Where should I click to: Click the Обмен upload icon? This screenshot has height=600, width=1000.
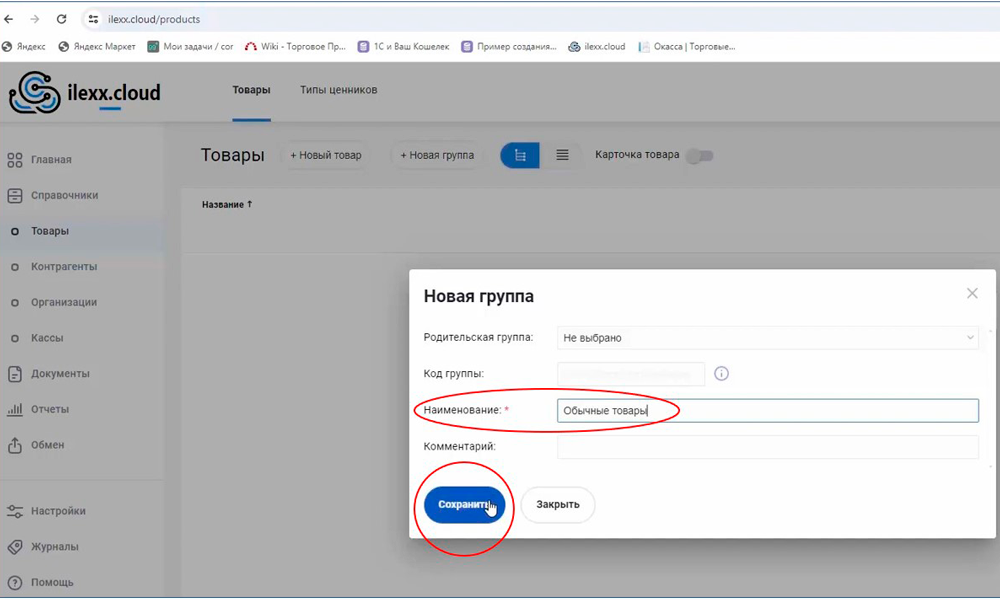click(15, 446)
